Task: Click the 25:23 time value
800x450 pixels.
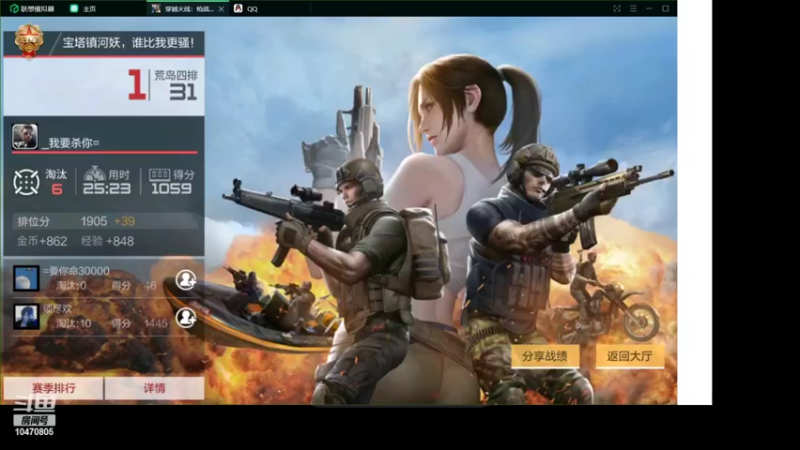Action: pos(107,189)
